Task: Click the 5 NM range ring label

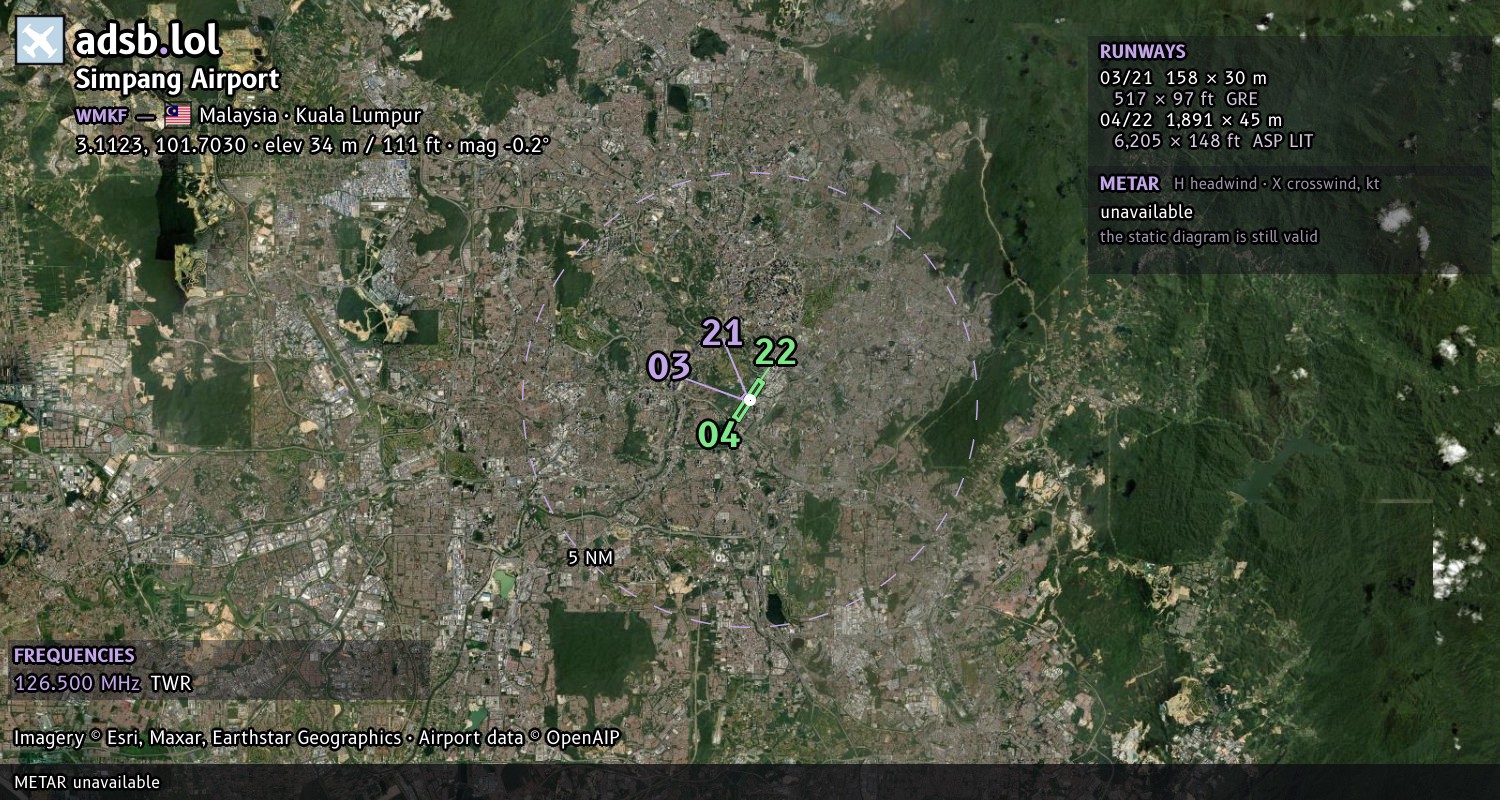Action: [x=590, y=558]
